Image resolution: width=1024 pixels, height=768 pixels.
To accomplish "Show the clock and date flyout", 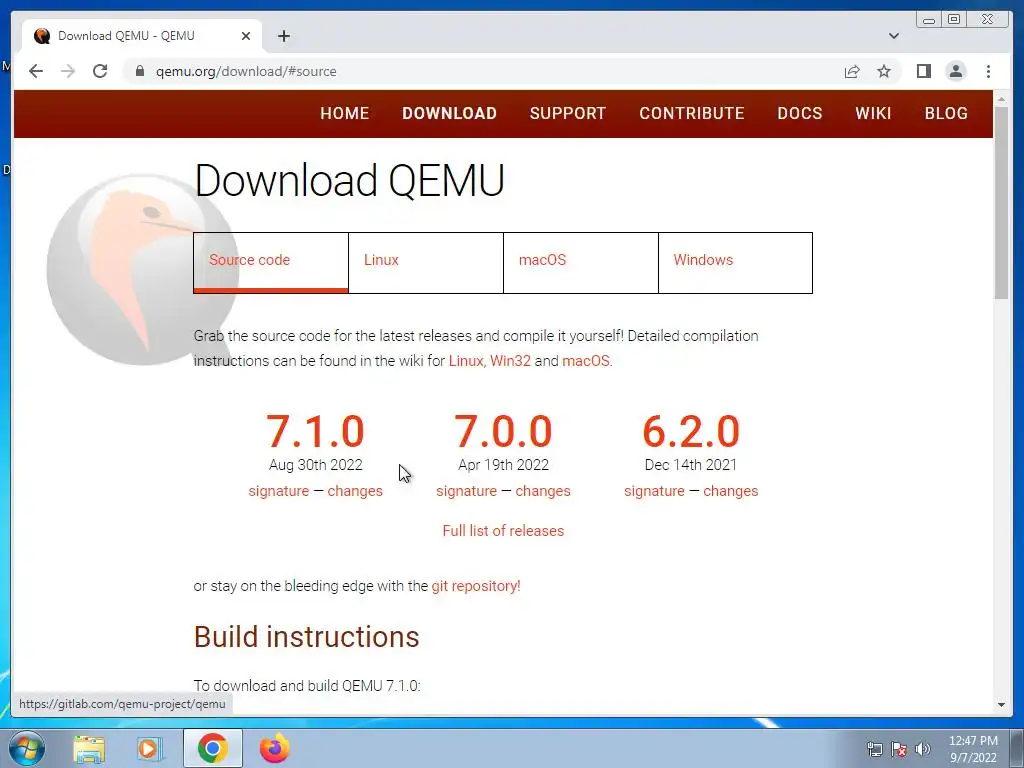I will click(x=973, y=749).
